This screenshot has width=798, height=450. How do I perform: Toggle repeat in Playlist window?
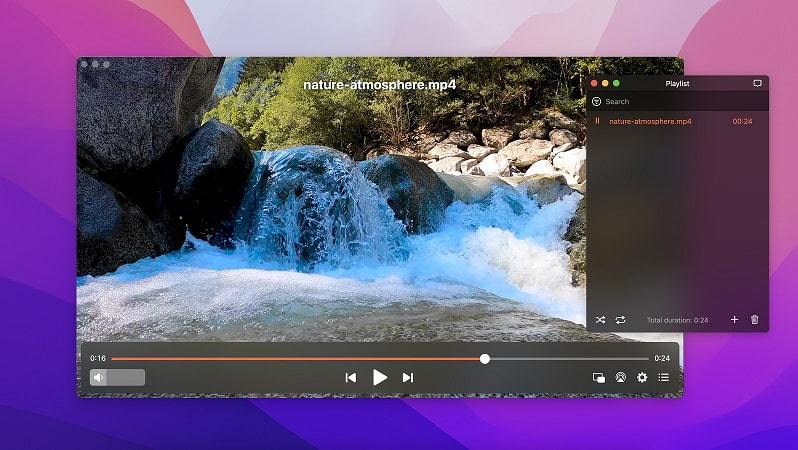coord(620,320)
